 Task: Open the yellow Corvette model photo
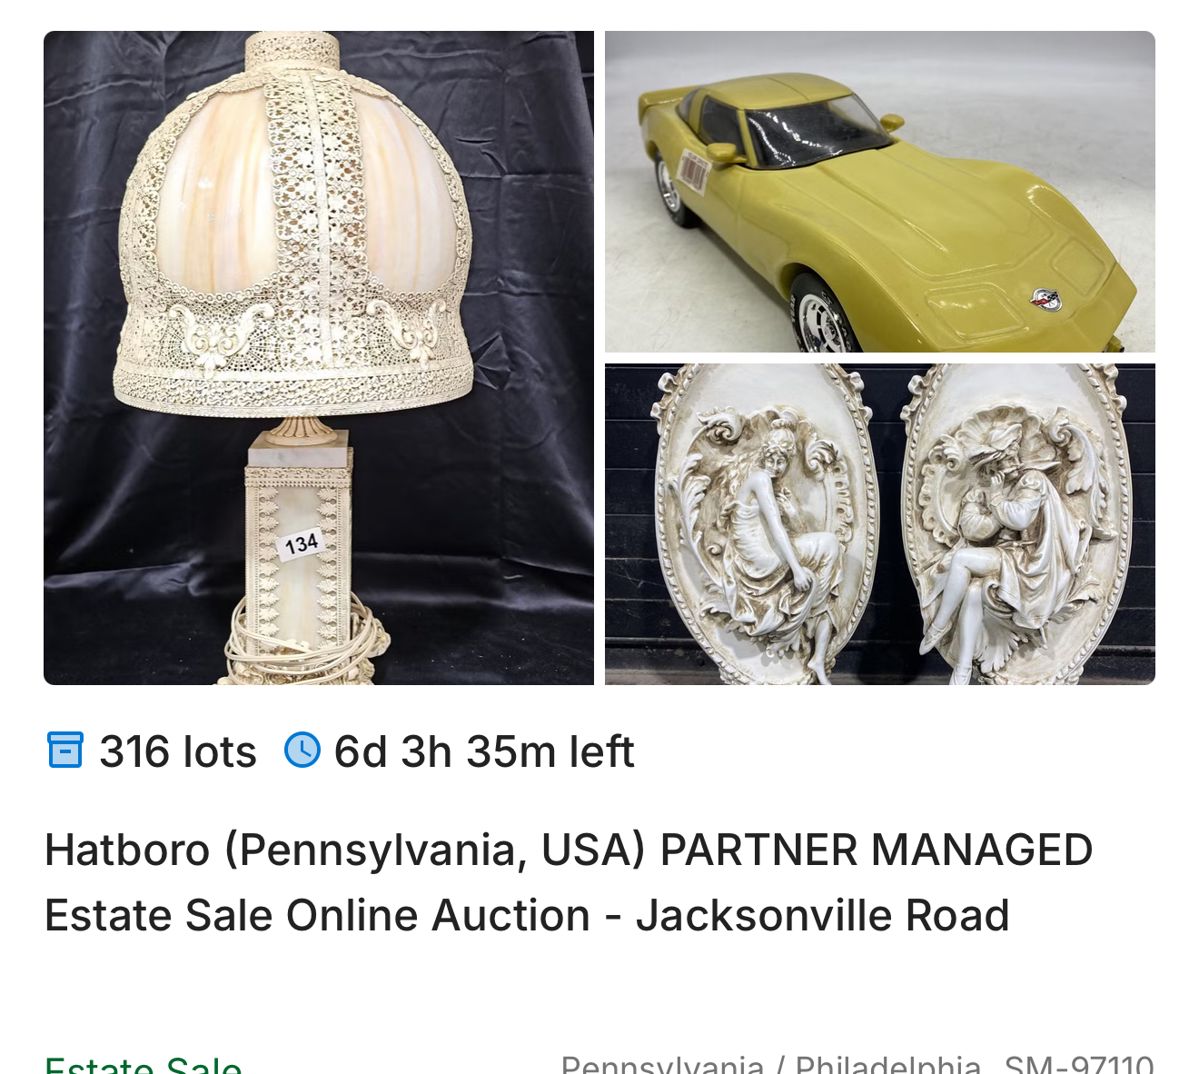click(x=880, y=192)
